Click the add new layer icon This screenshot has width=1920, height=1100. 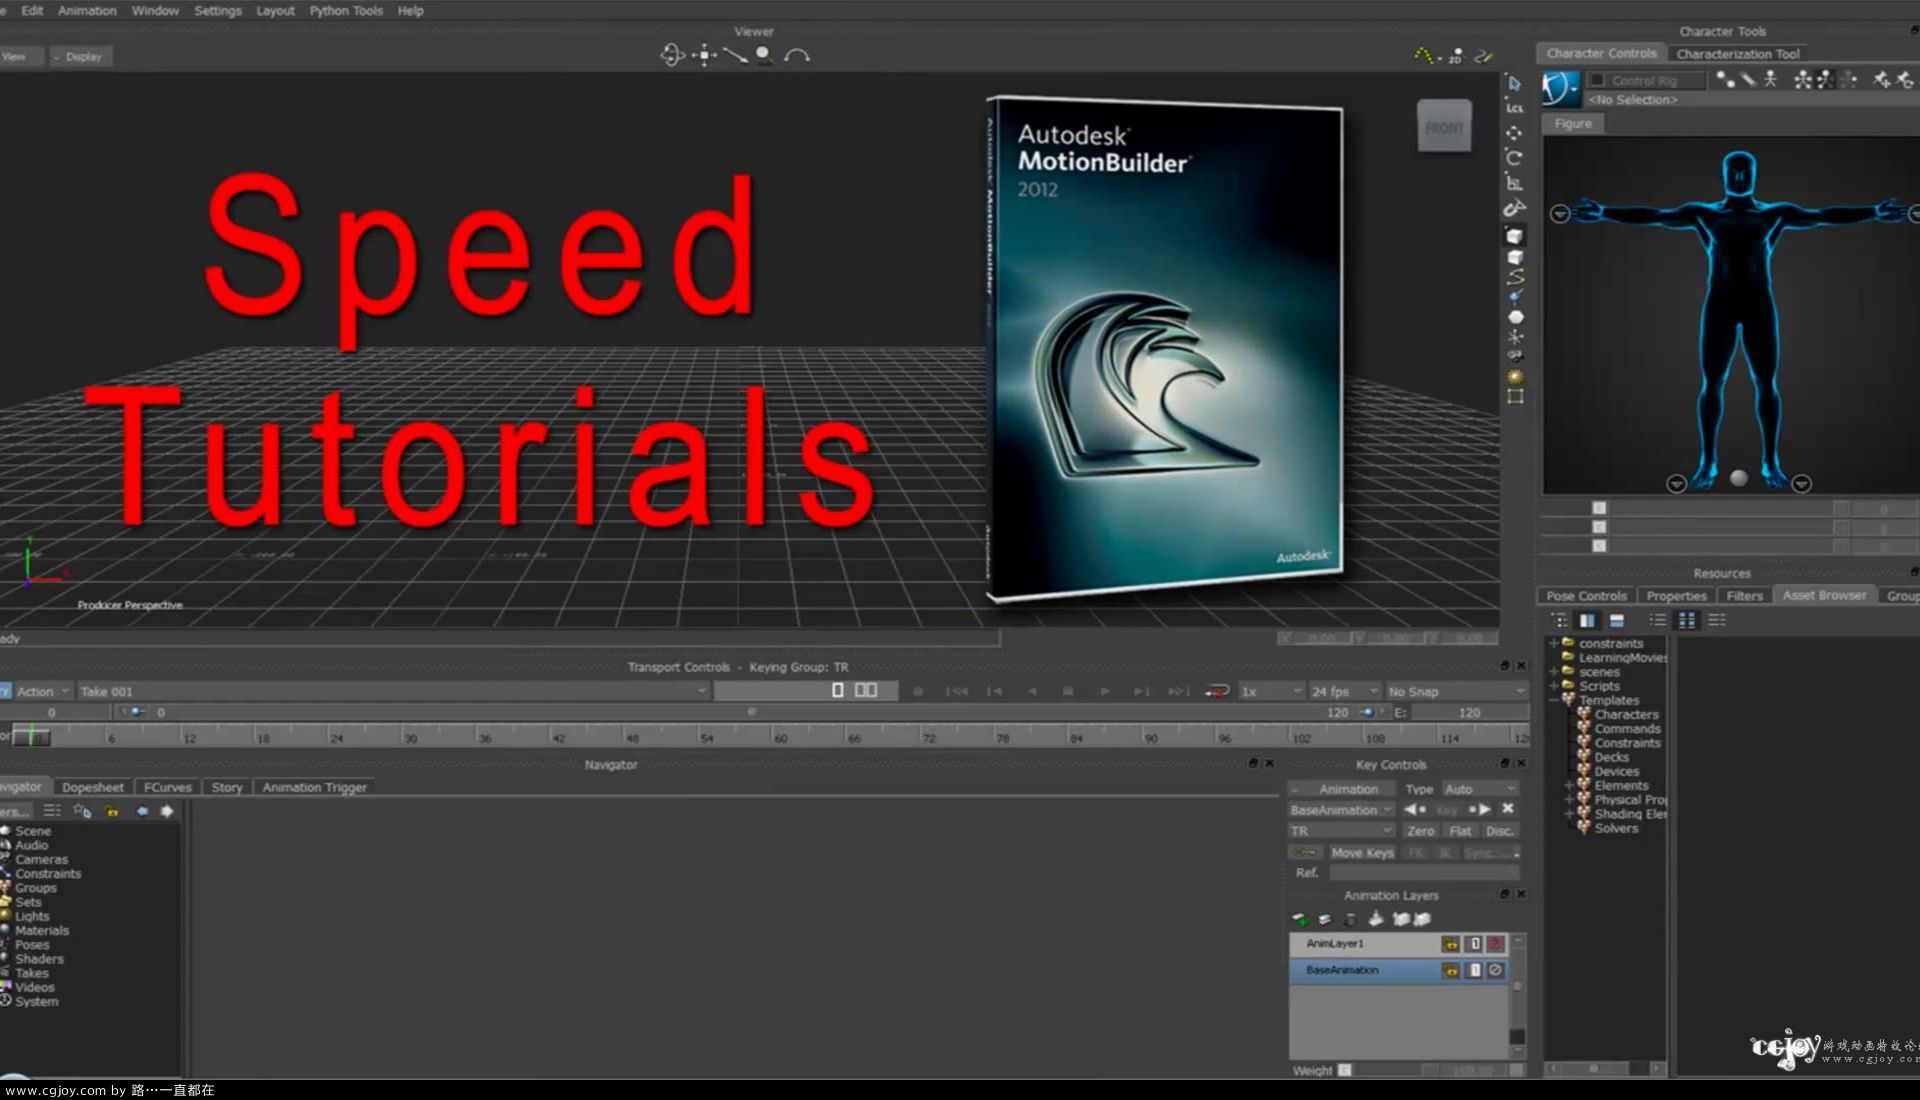click(x=1299, y=919)
